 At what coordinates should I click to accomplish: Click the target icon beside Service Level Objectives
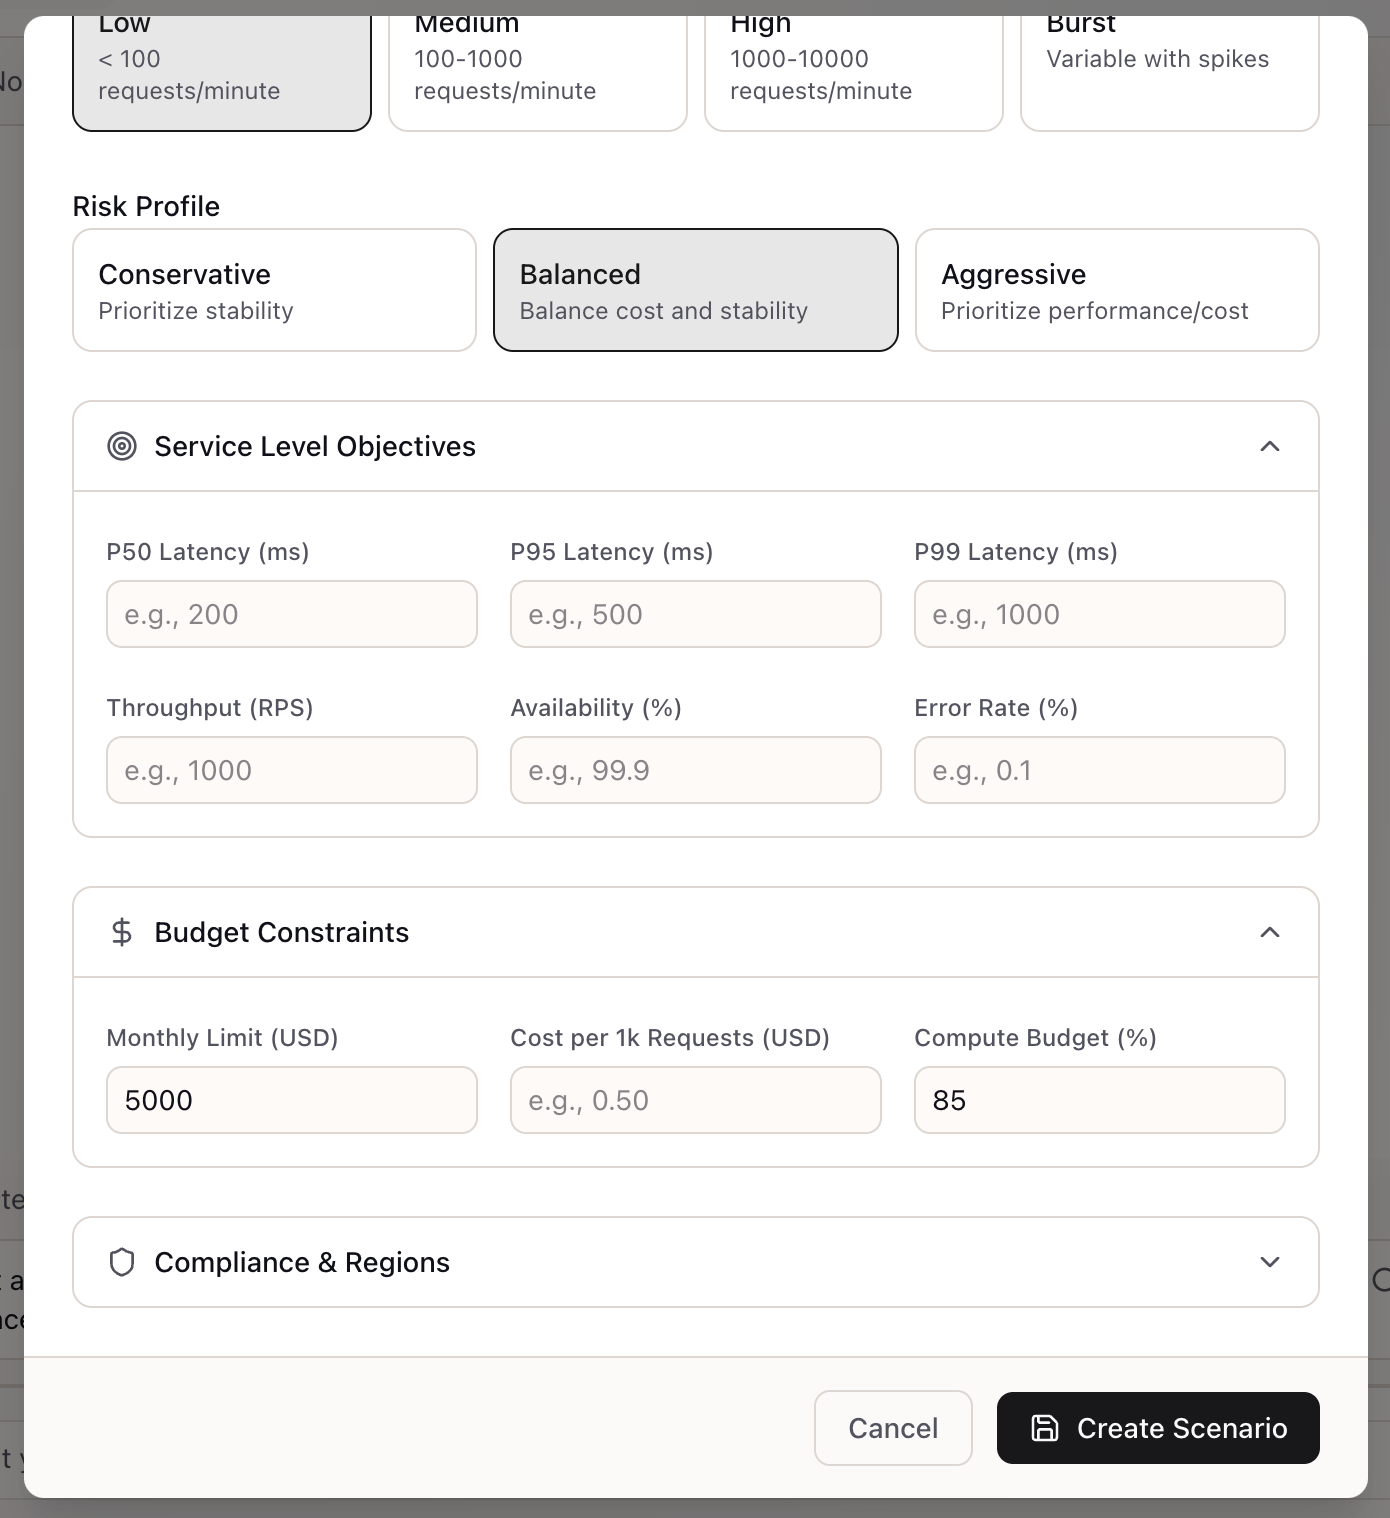(x=122, y=446)
